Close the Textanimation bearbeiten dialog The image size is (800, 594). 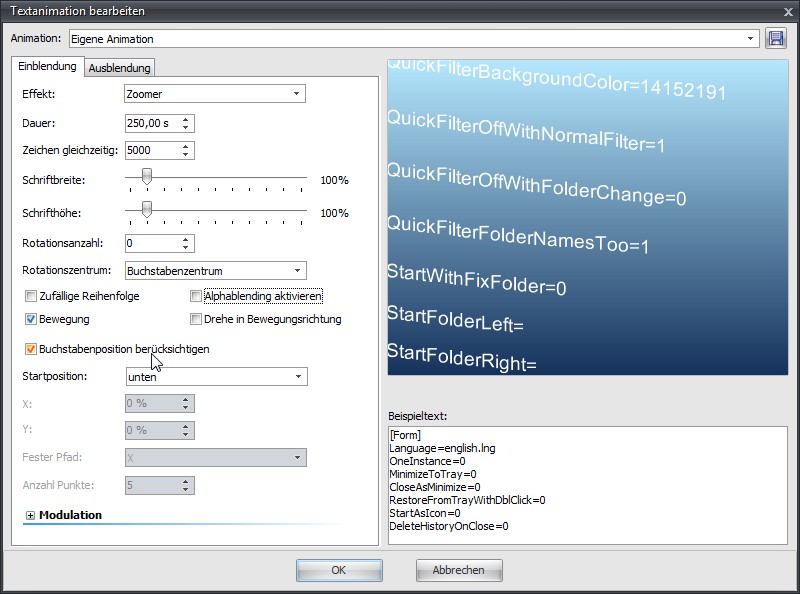point(787,11)
